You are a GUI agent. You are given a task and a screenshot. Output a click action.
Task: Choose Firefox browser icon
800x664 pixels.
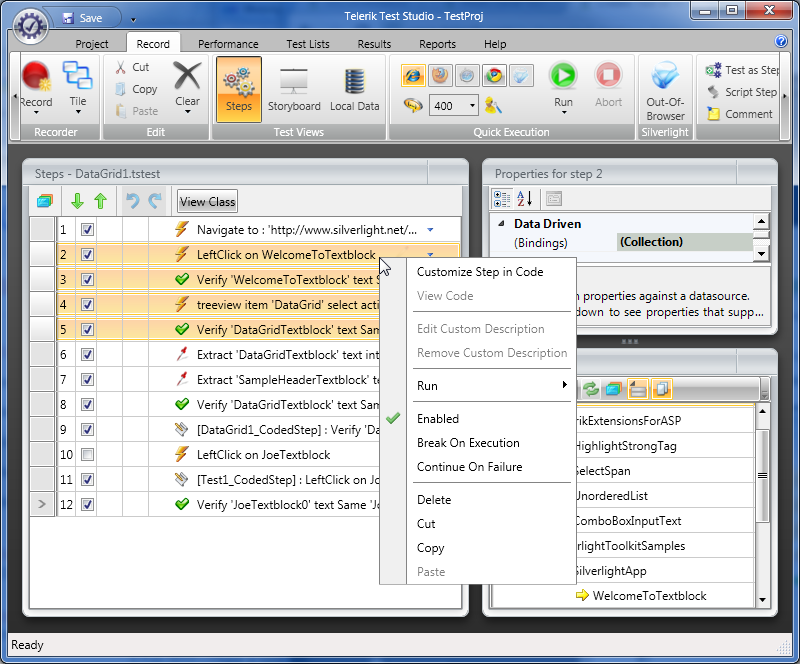coord(440,76)
